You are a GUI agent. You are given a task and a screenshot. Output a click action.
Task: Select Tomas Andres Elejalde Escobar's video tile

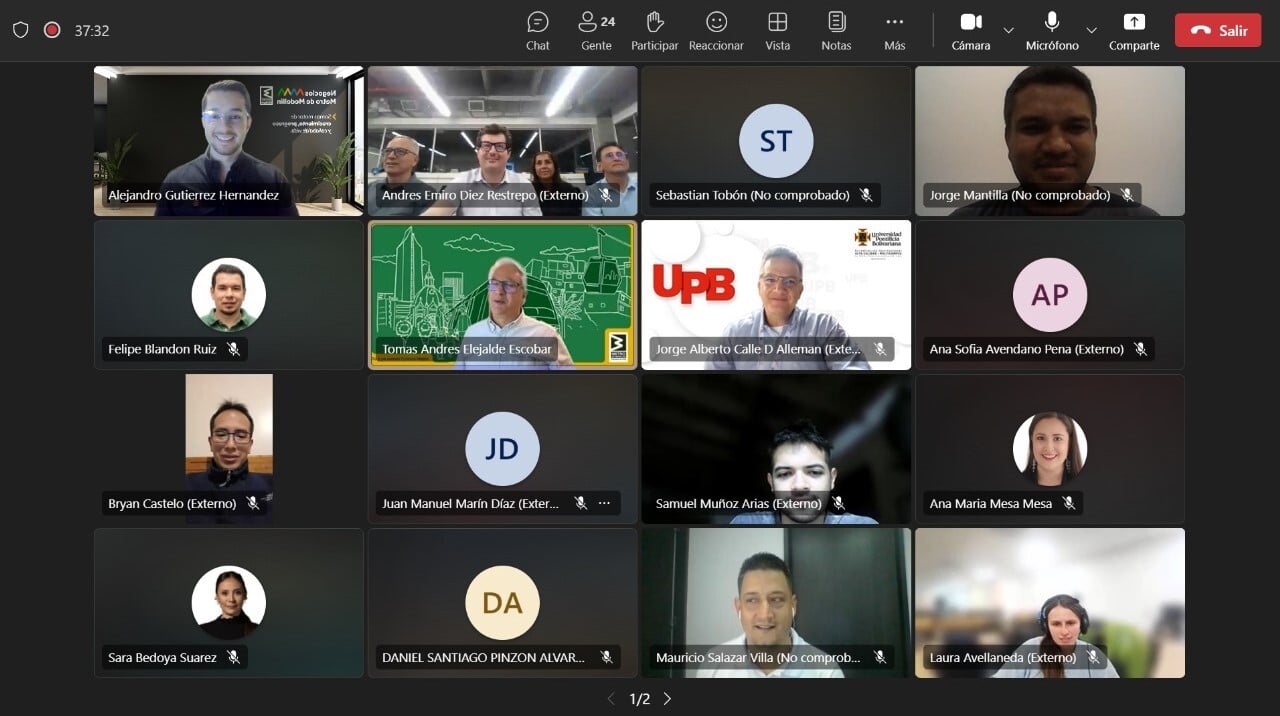(x=502, y=294)
